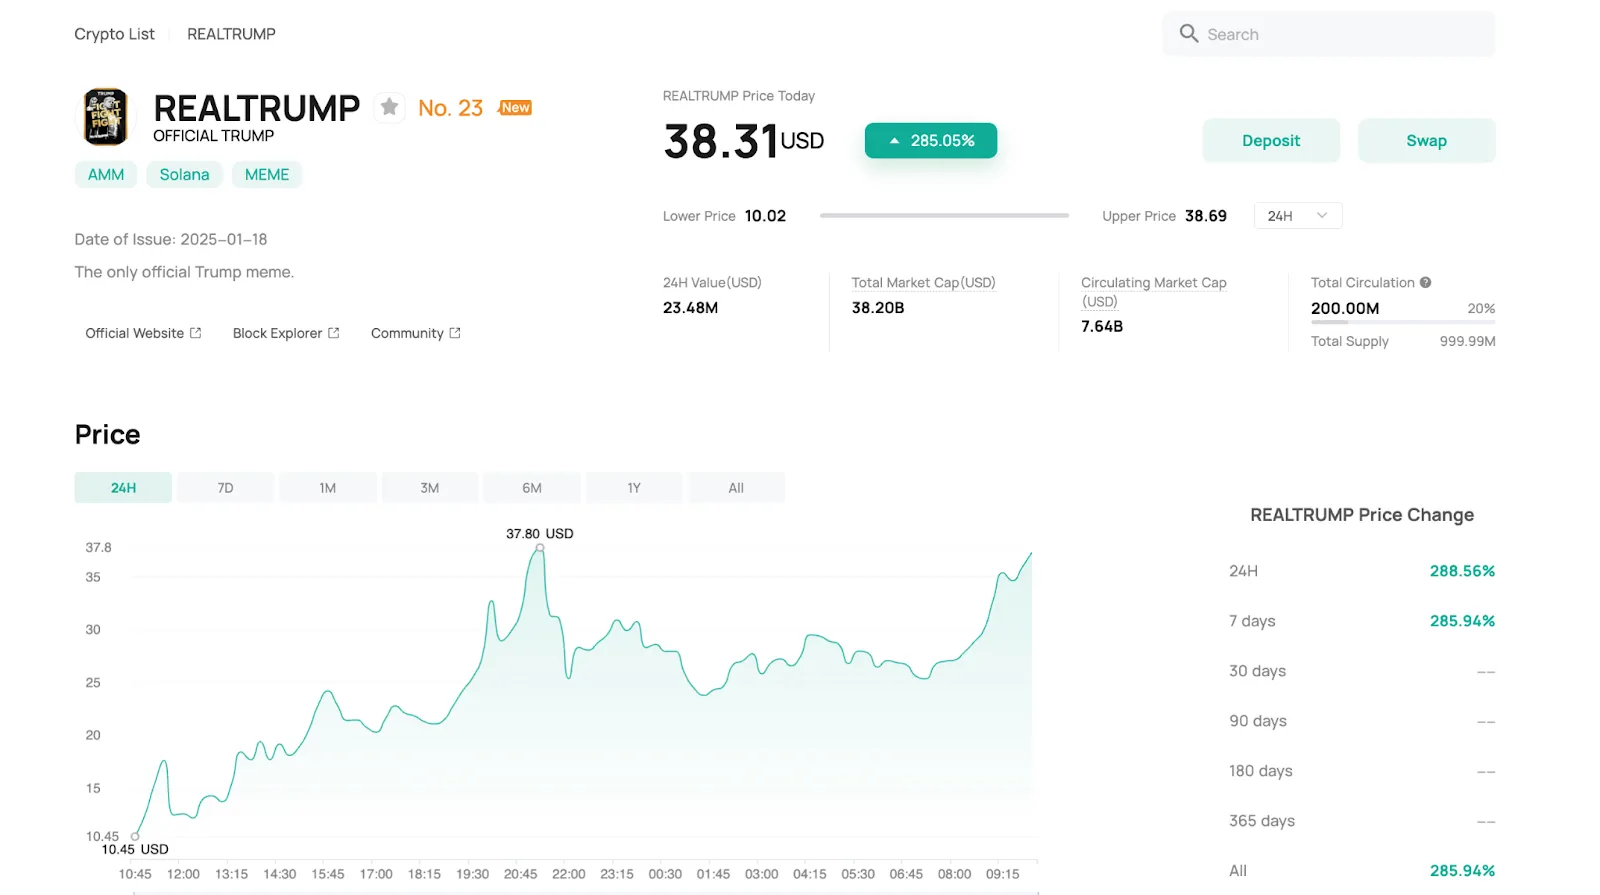
Task: Switch chart to 7D
Action: pos(225,488)
